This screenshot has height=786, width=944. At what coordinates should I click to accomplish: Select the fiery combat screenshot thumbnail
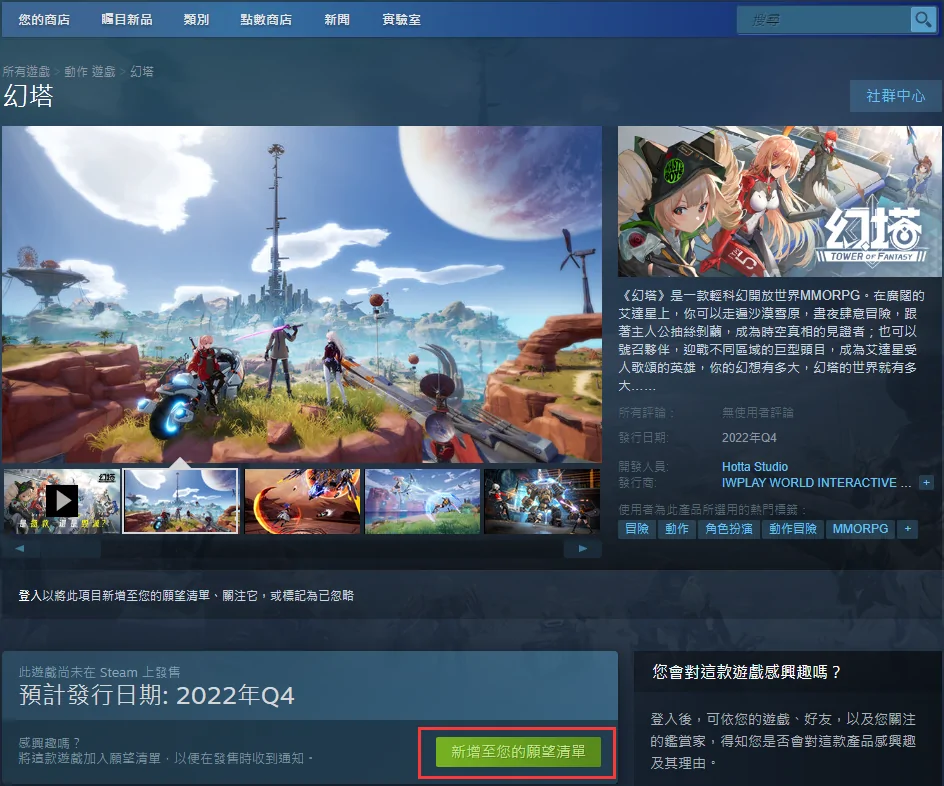302,501
